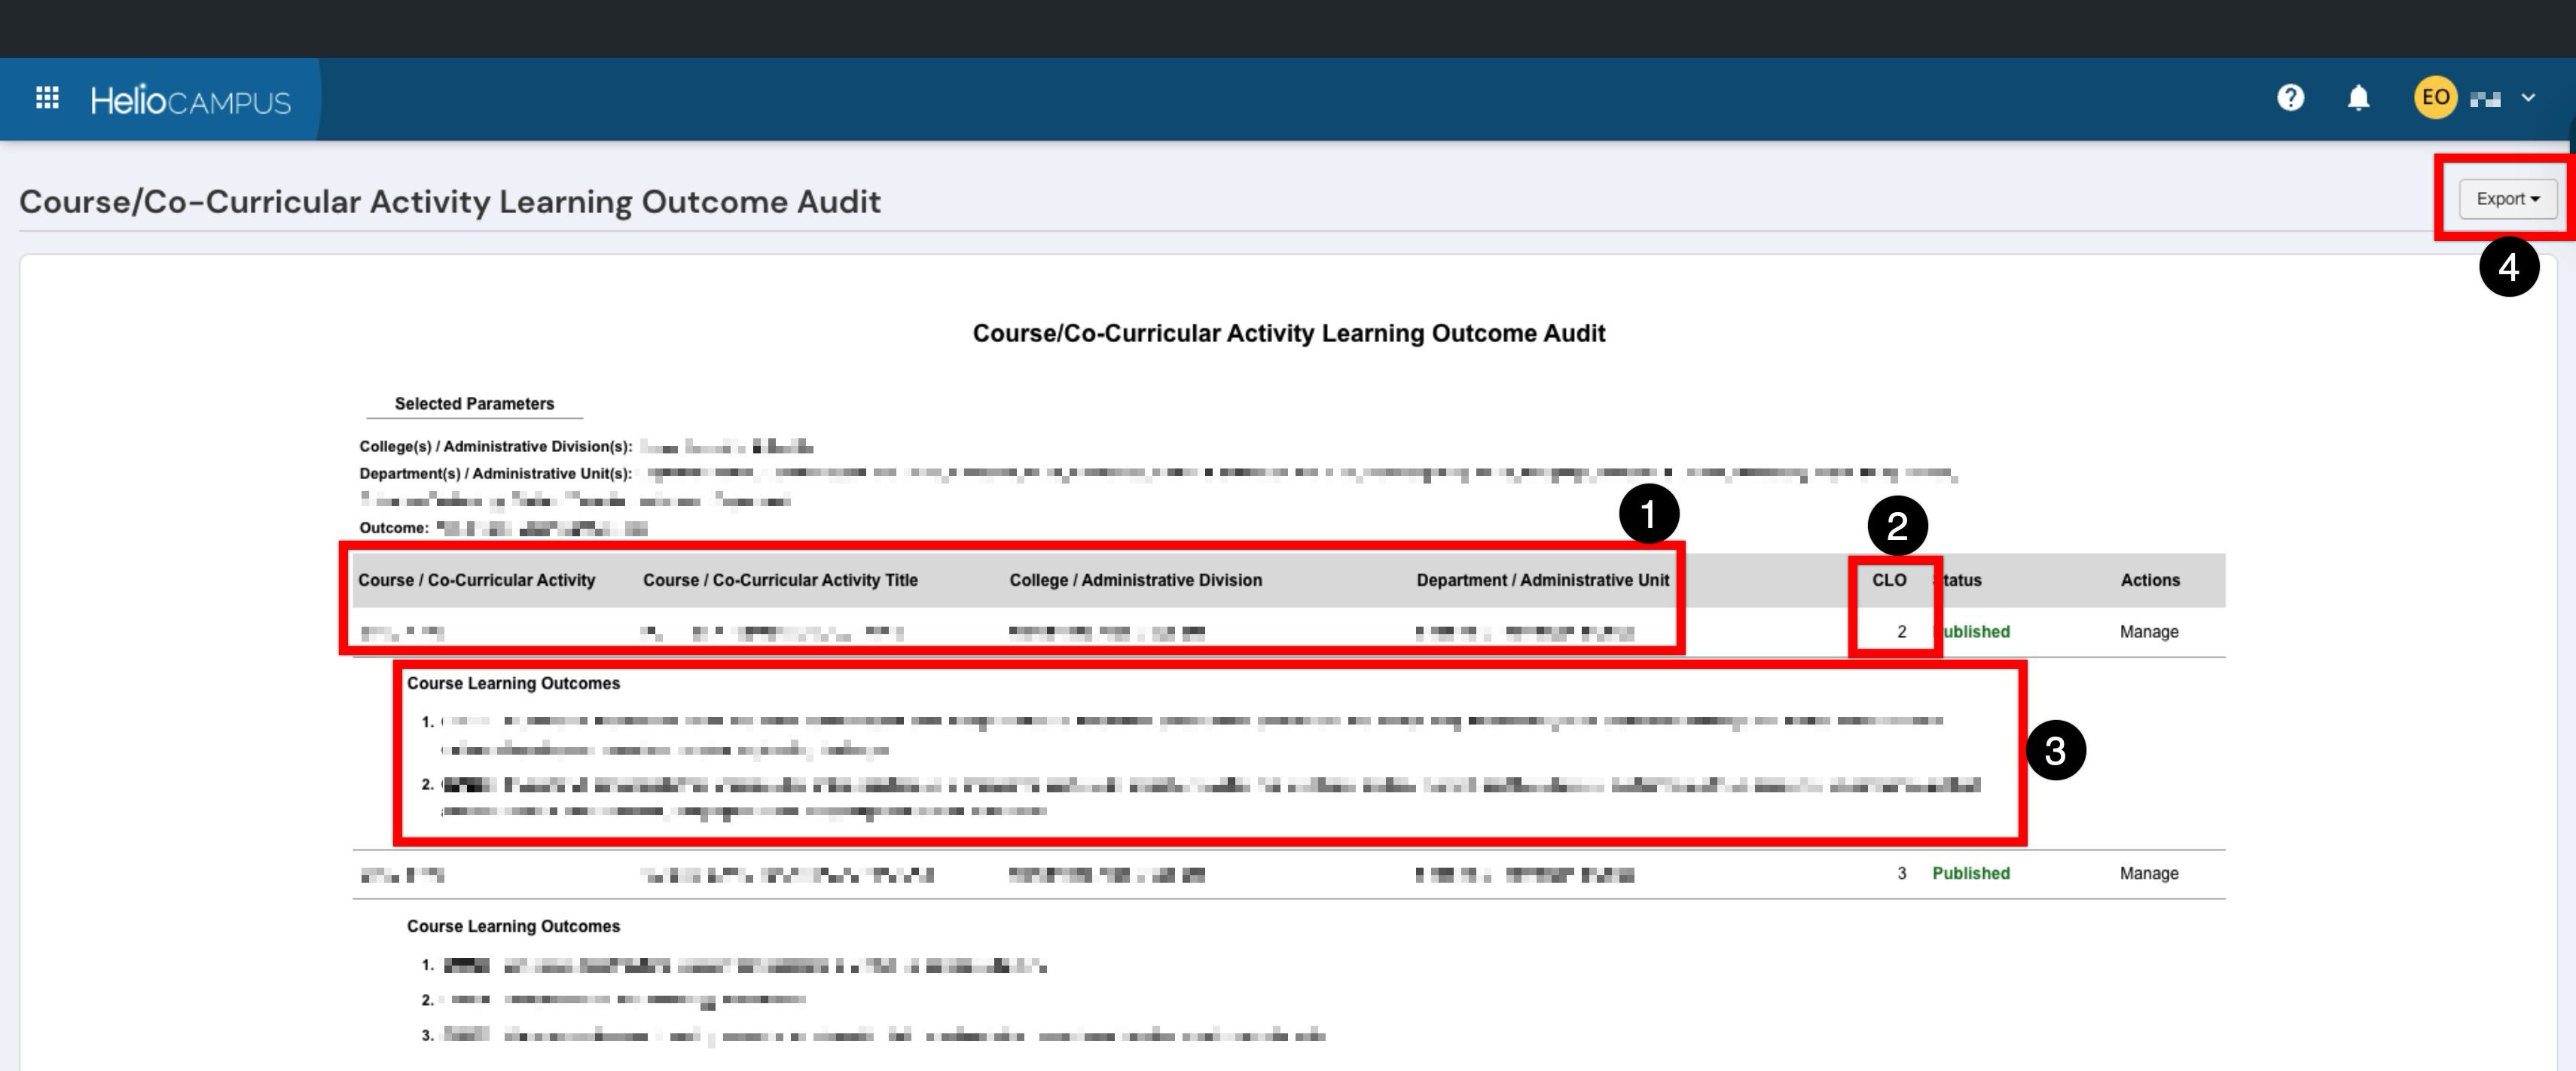This screenshot has height=1071, width=2576.
Task: Click Manage for the second course row
Action: [2148, 873]
